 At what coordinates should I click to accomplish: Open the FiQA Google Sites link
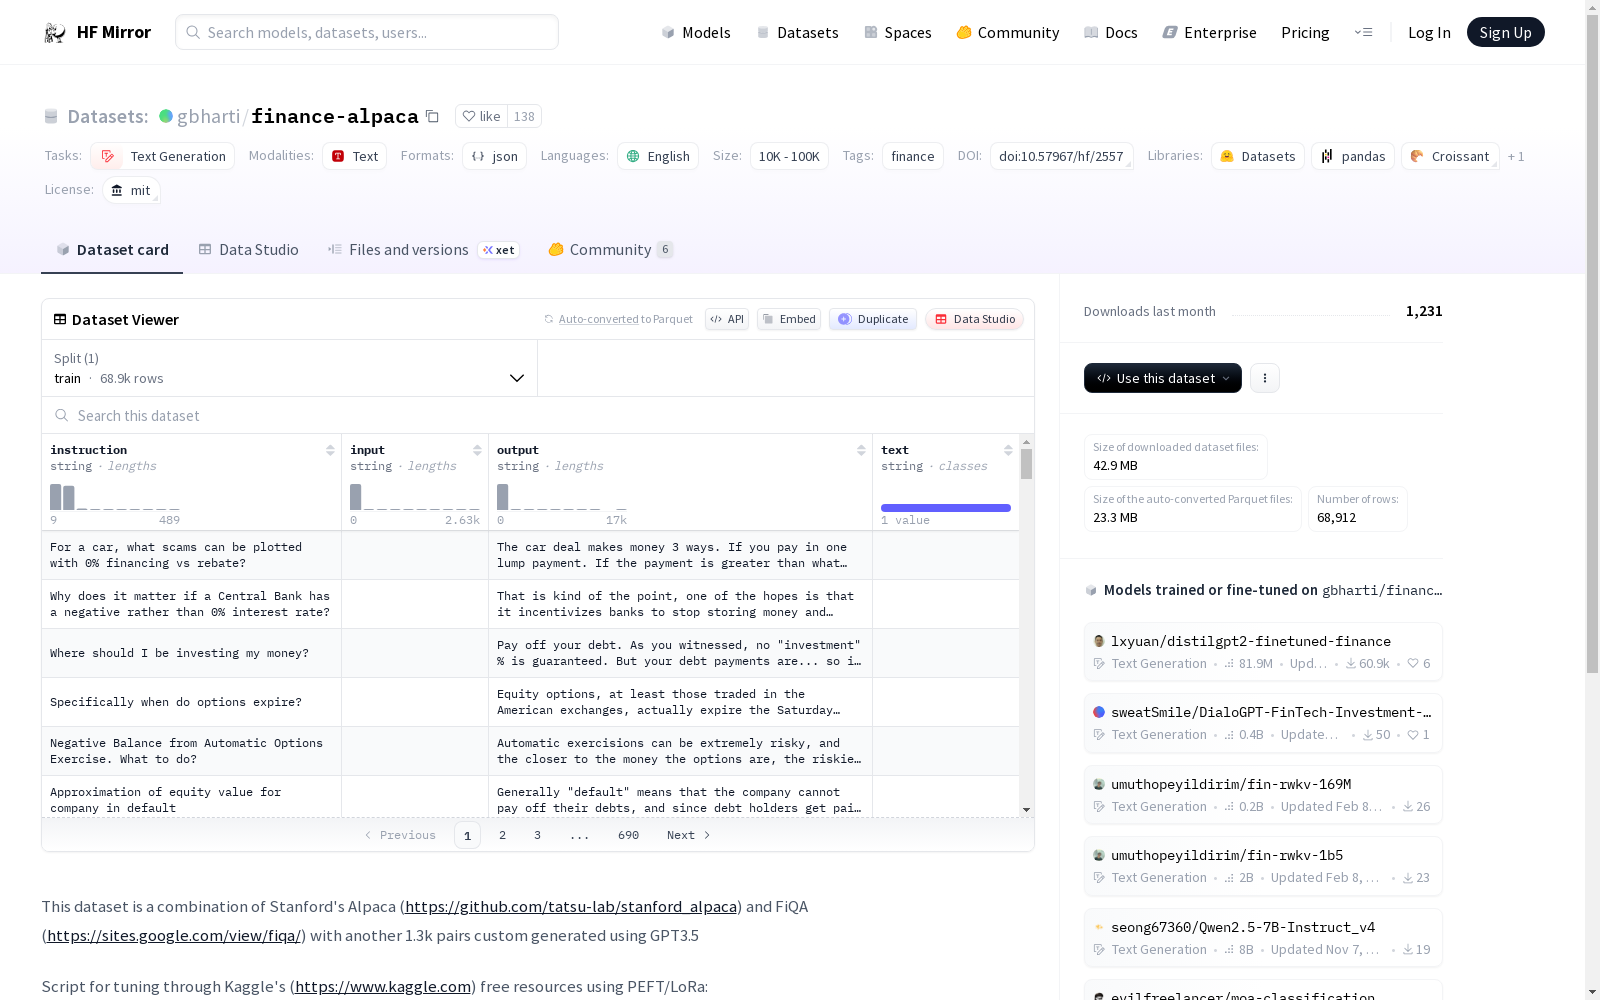174,936
